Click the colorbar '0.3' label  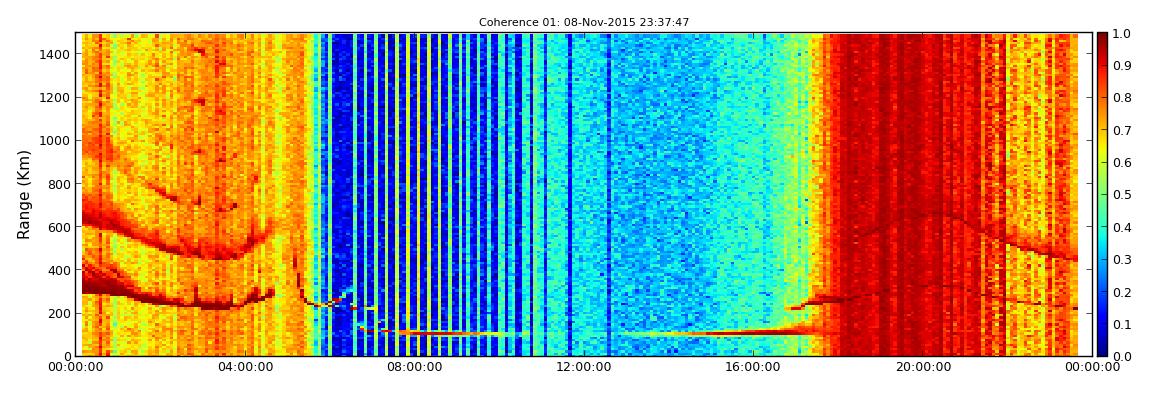tap(1122, 260)
